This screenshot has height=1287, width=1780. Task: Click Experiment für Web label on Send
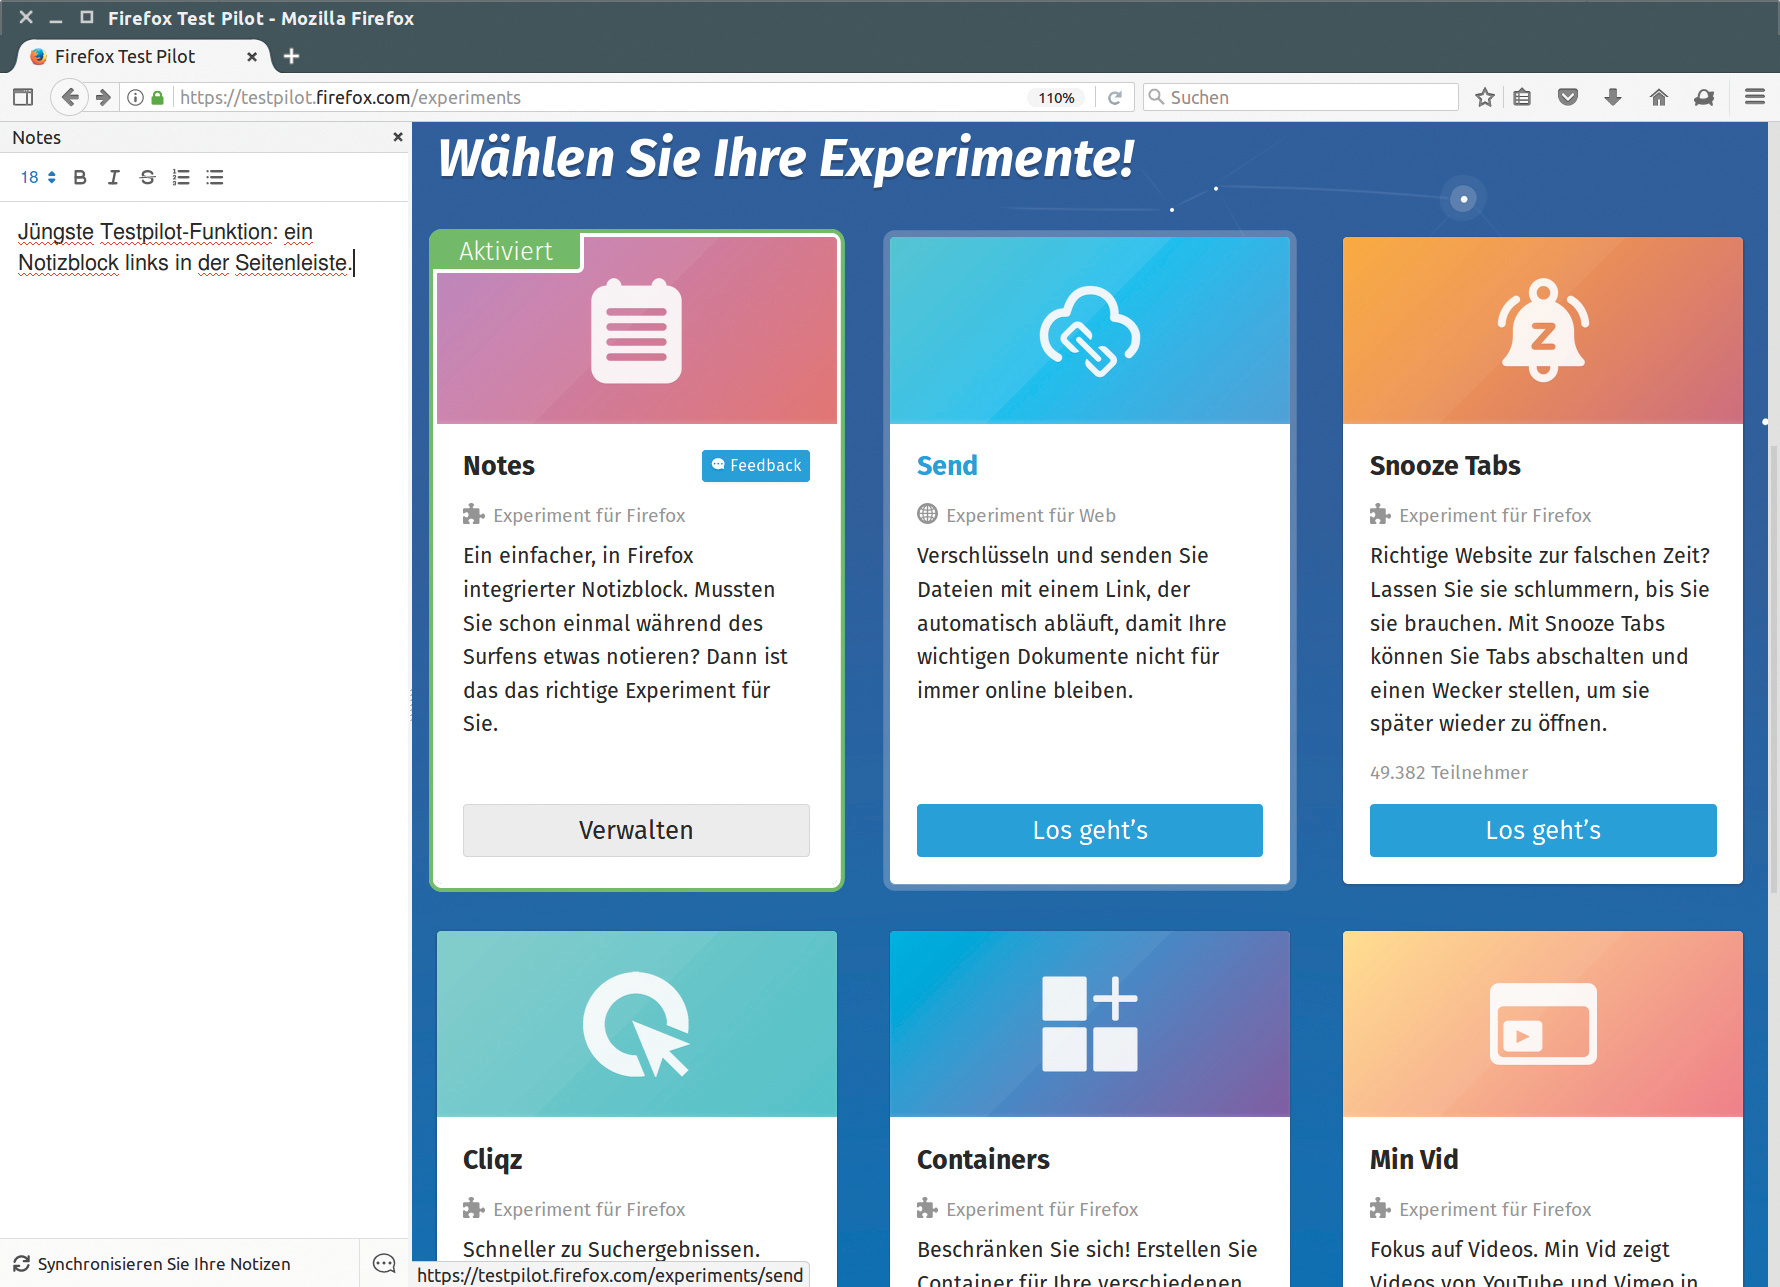pos(1031,515)
